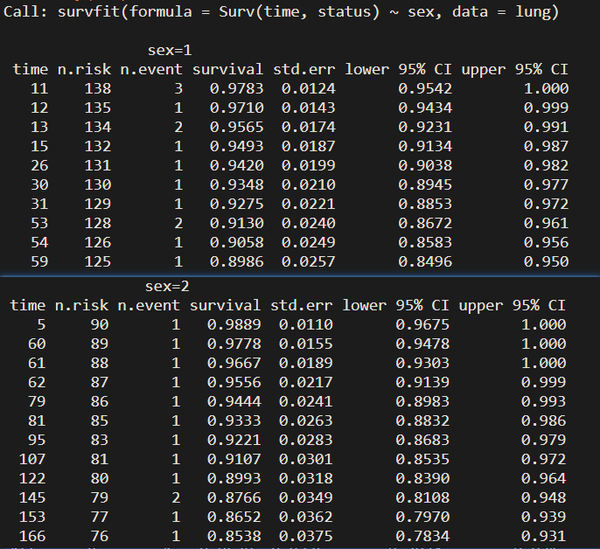Click survival value 0.8538 at time 166

click(x=234, y=536)
